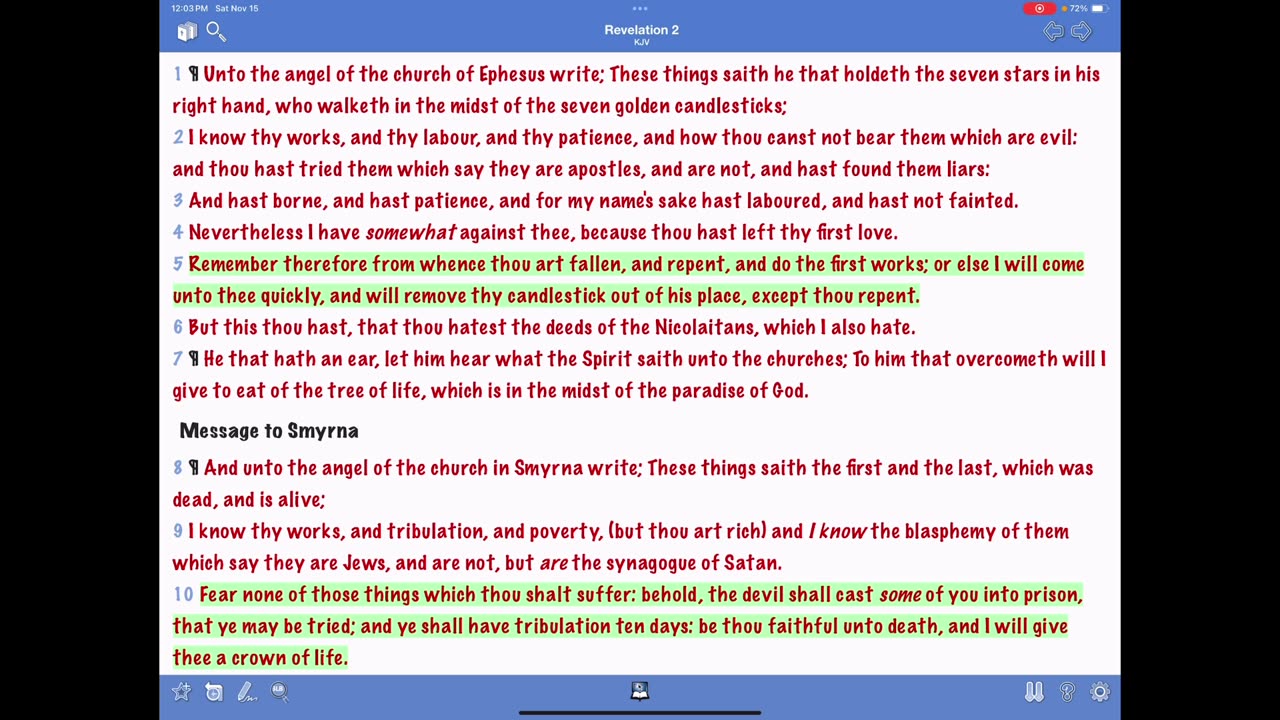
Task: Tap the Sat Nov 15 date
Action: point(239,8)
